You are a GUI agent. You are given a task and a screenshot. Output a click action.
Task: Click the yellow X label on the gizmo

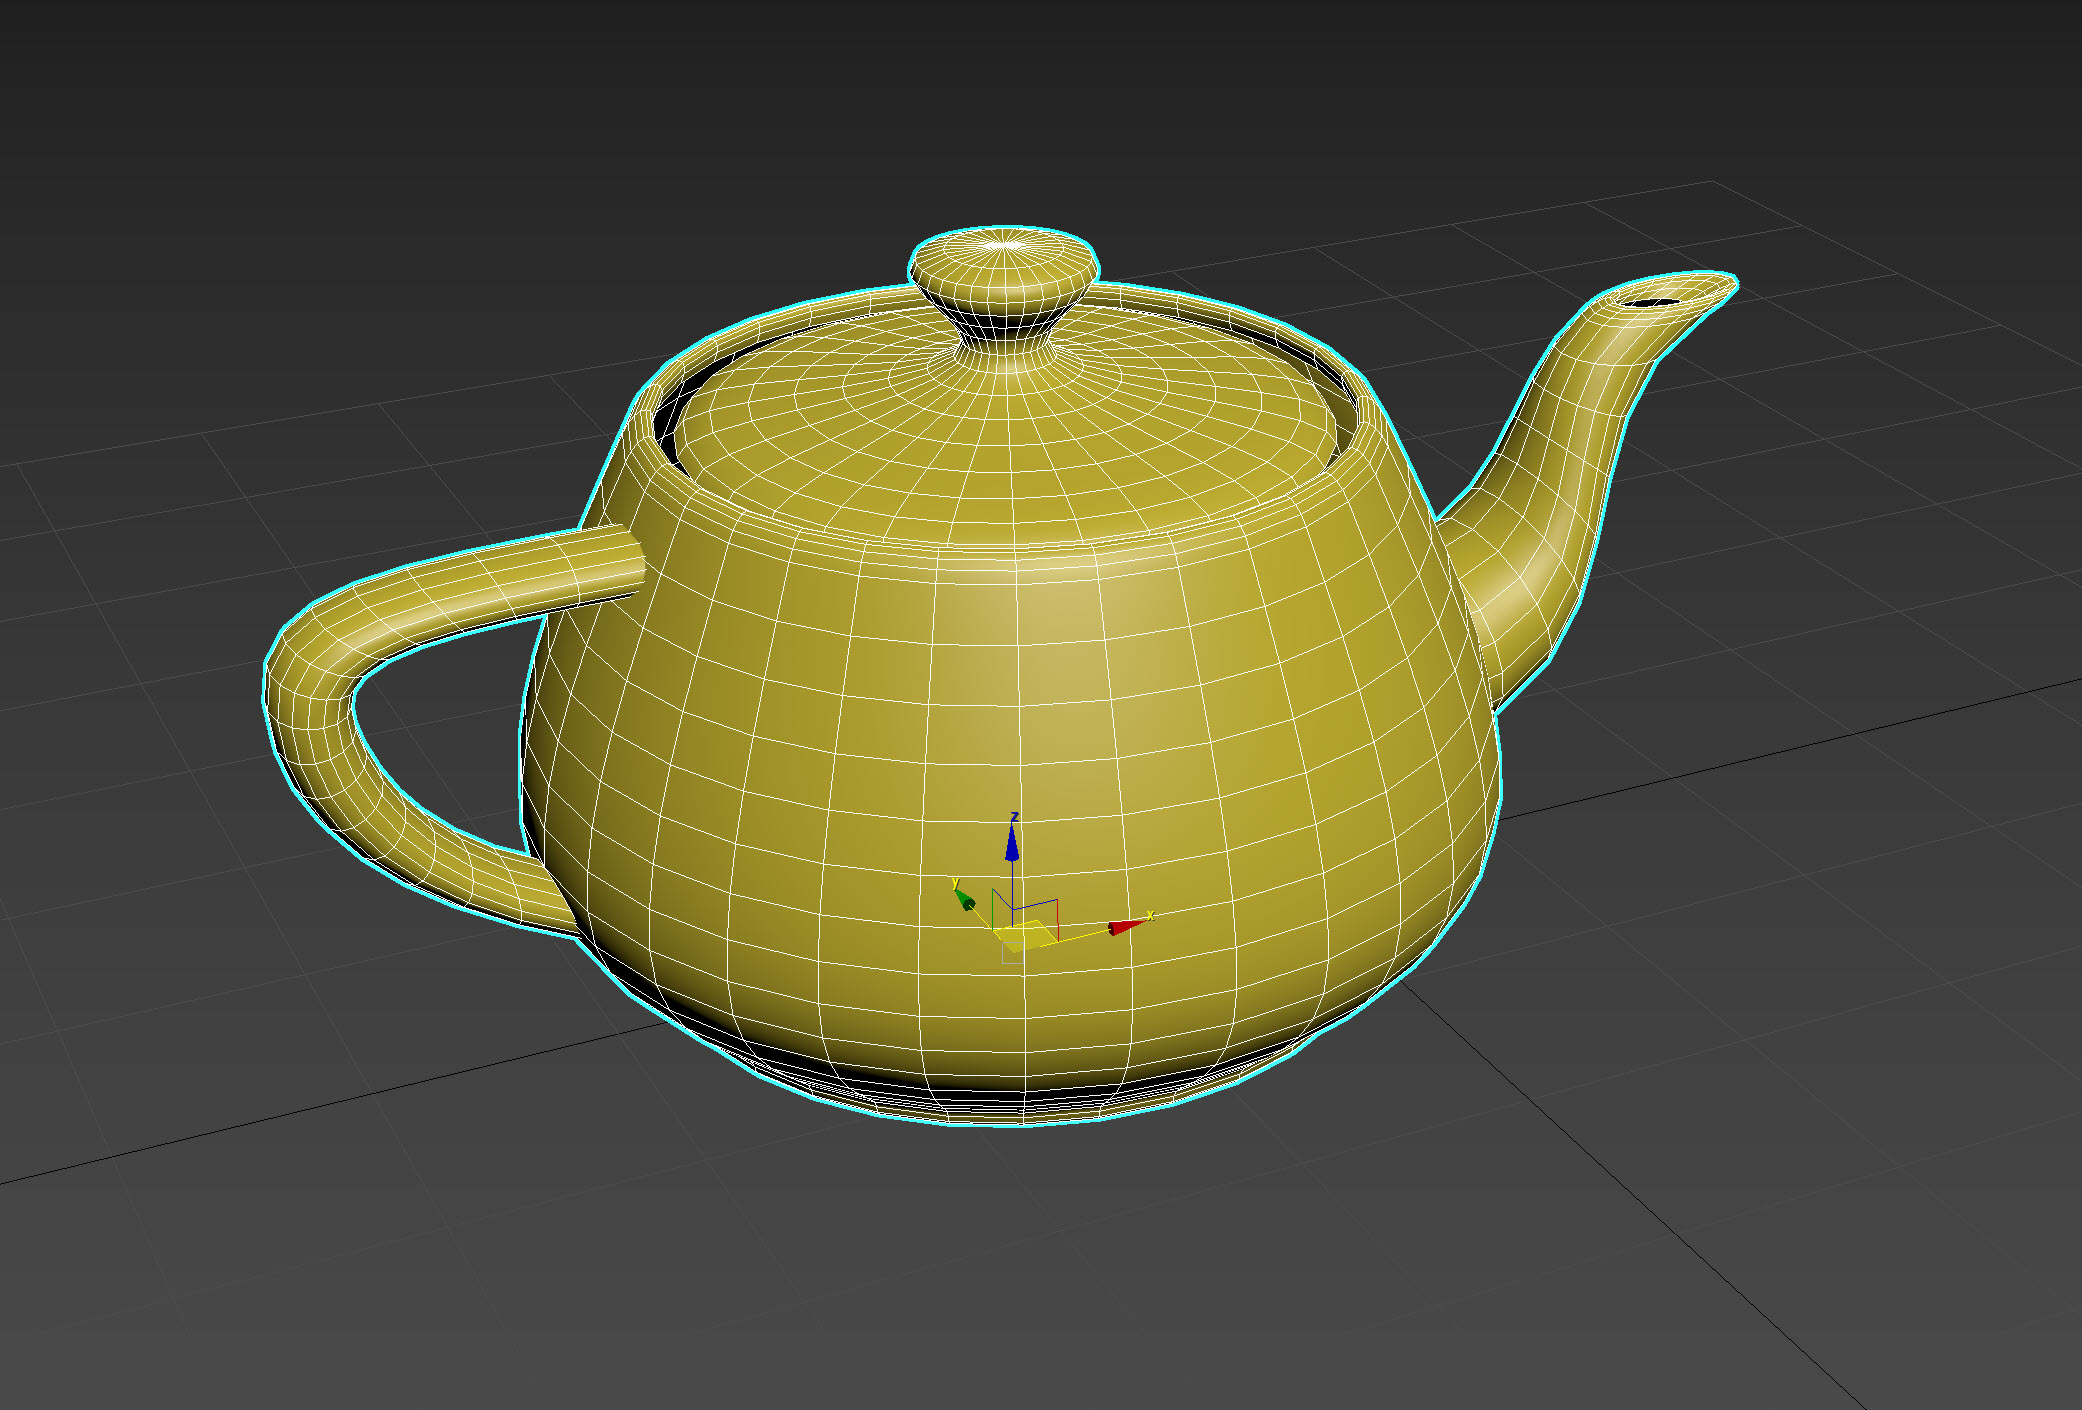(1151, 915)
